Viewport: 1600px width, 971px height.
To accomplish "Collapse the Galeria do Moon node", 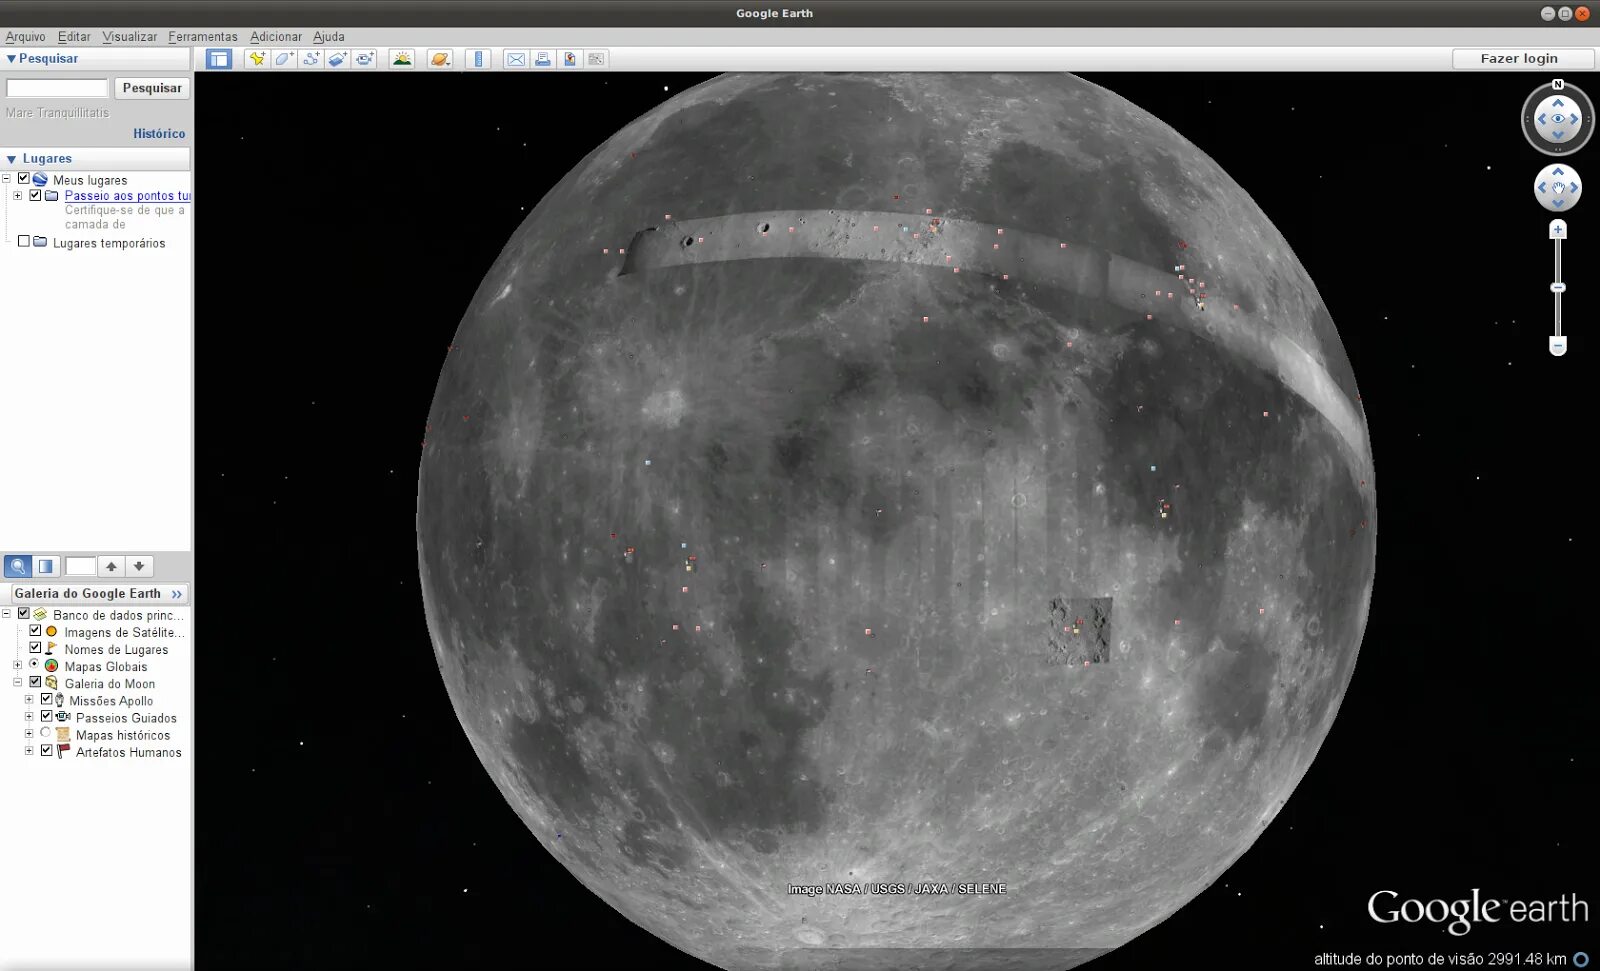I will pyautogui.click(x=17, y=682).
